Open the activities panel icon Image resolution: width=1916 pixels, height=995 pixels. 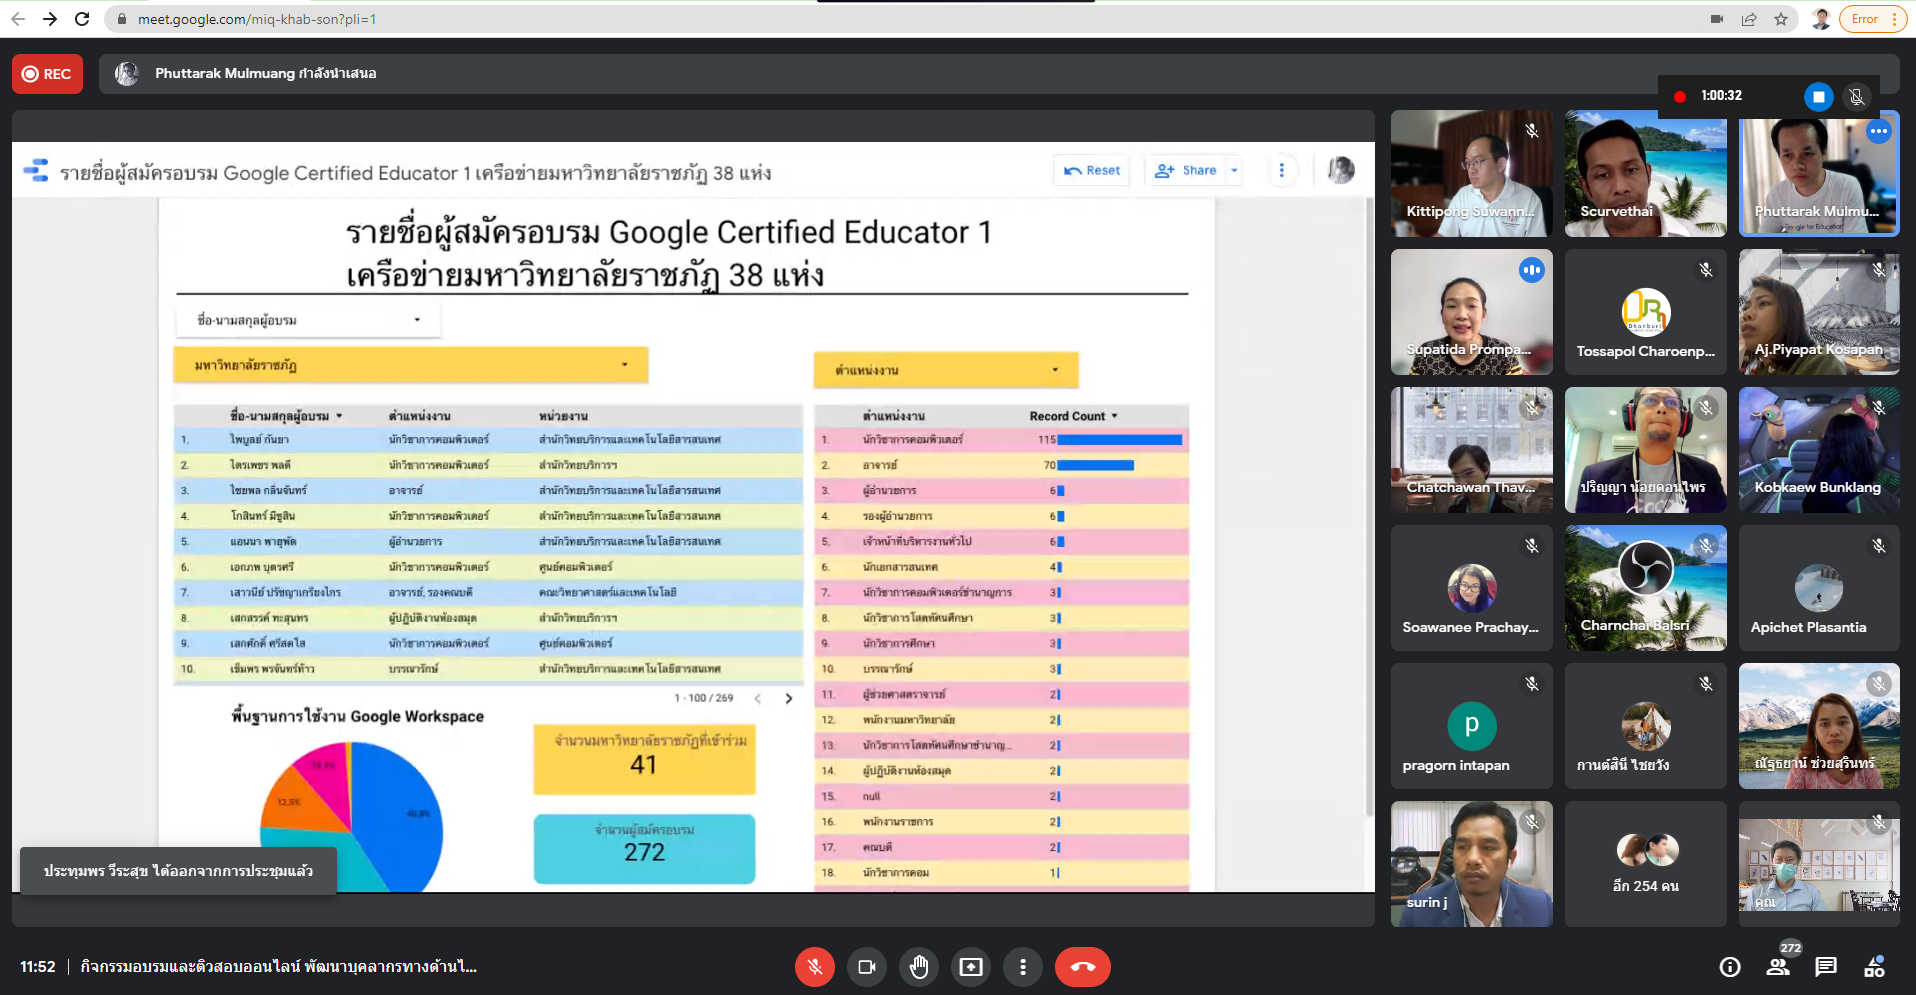[x=1874, y=967]
